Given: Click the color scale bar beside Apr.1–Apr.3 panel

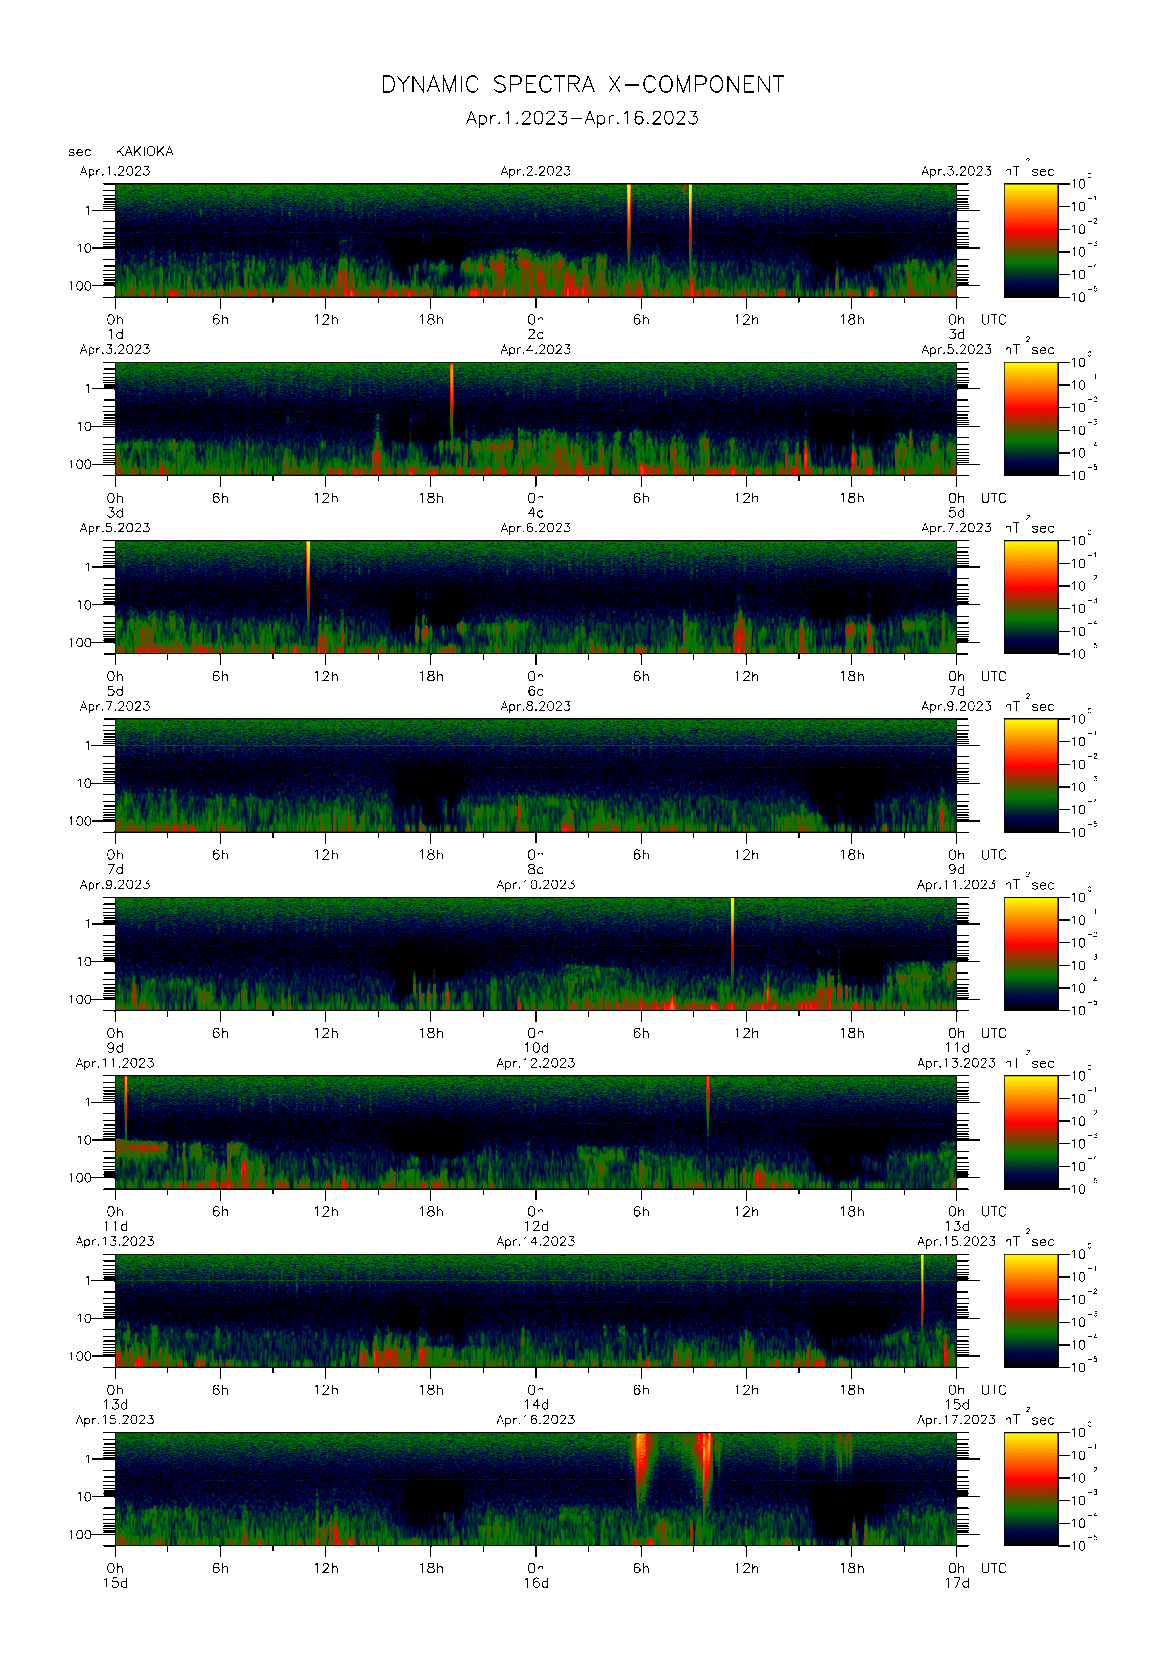Looking at the screenshot, I should click(1031, 240).
